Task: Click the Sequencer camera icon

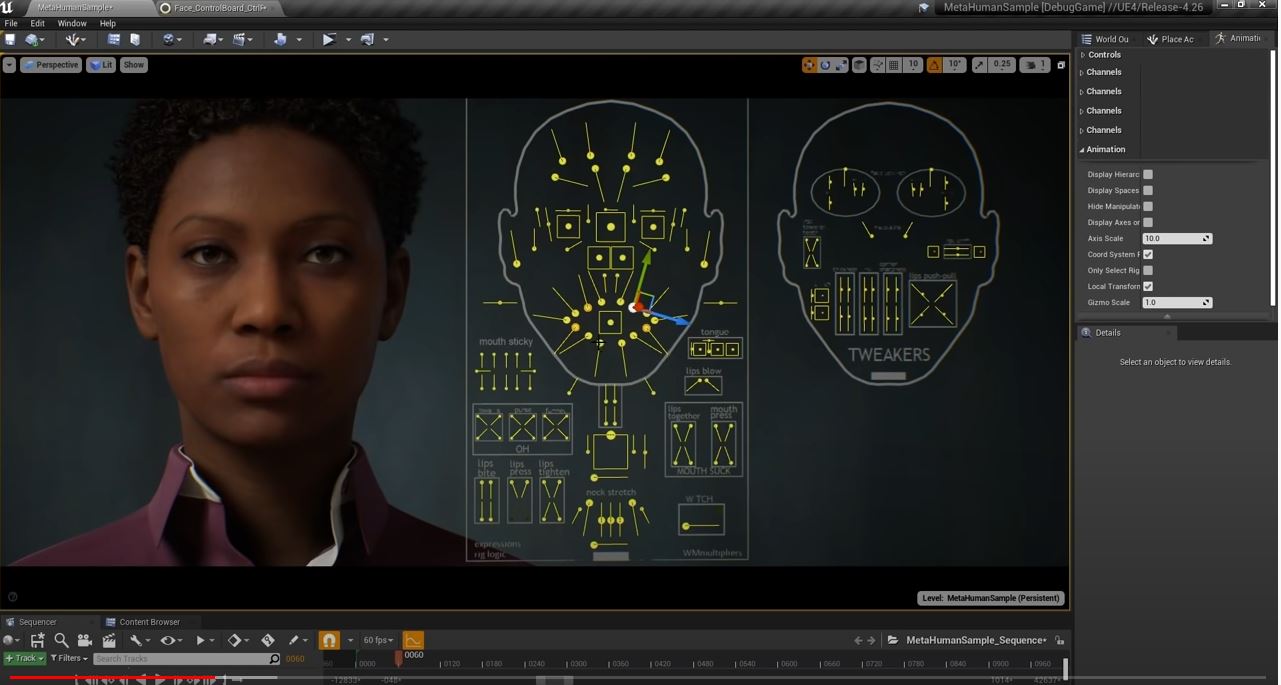Action: click(85, 640)
